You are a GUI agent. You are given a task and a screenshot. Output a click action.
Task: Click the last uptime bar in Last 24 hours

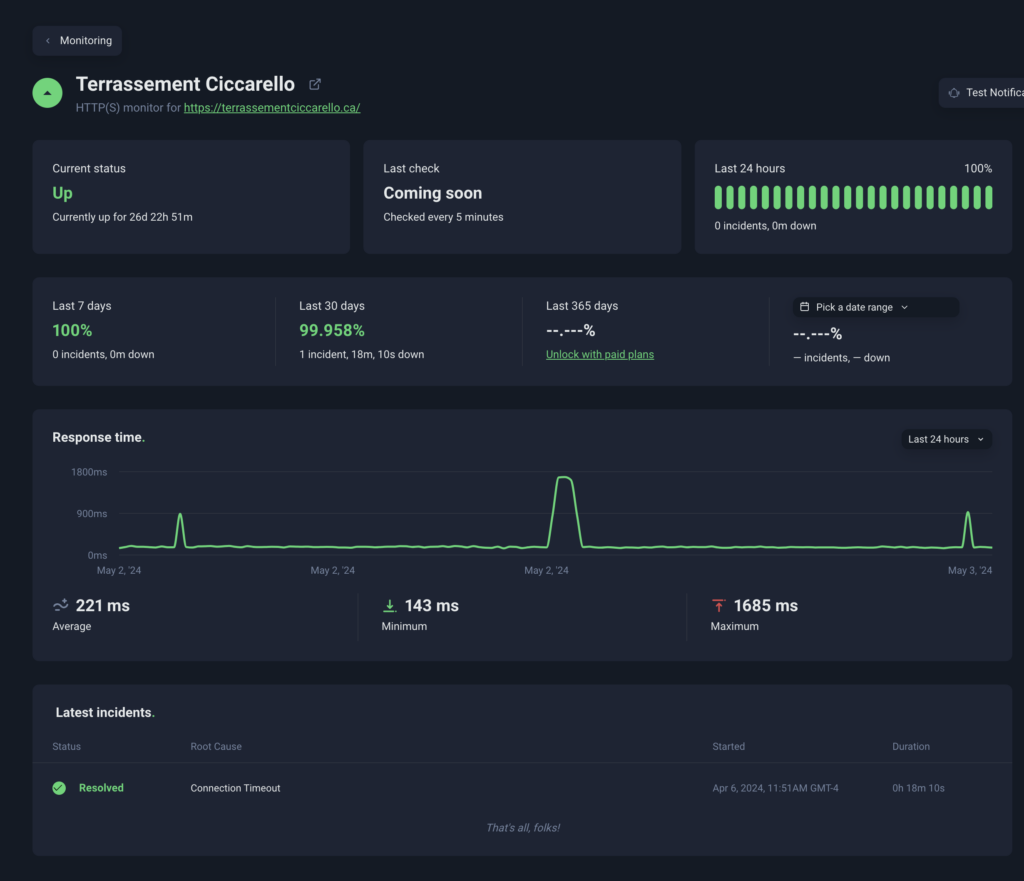(x=988, y=197)
